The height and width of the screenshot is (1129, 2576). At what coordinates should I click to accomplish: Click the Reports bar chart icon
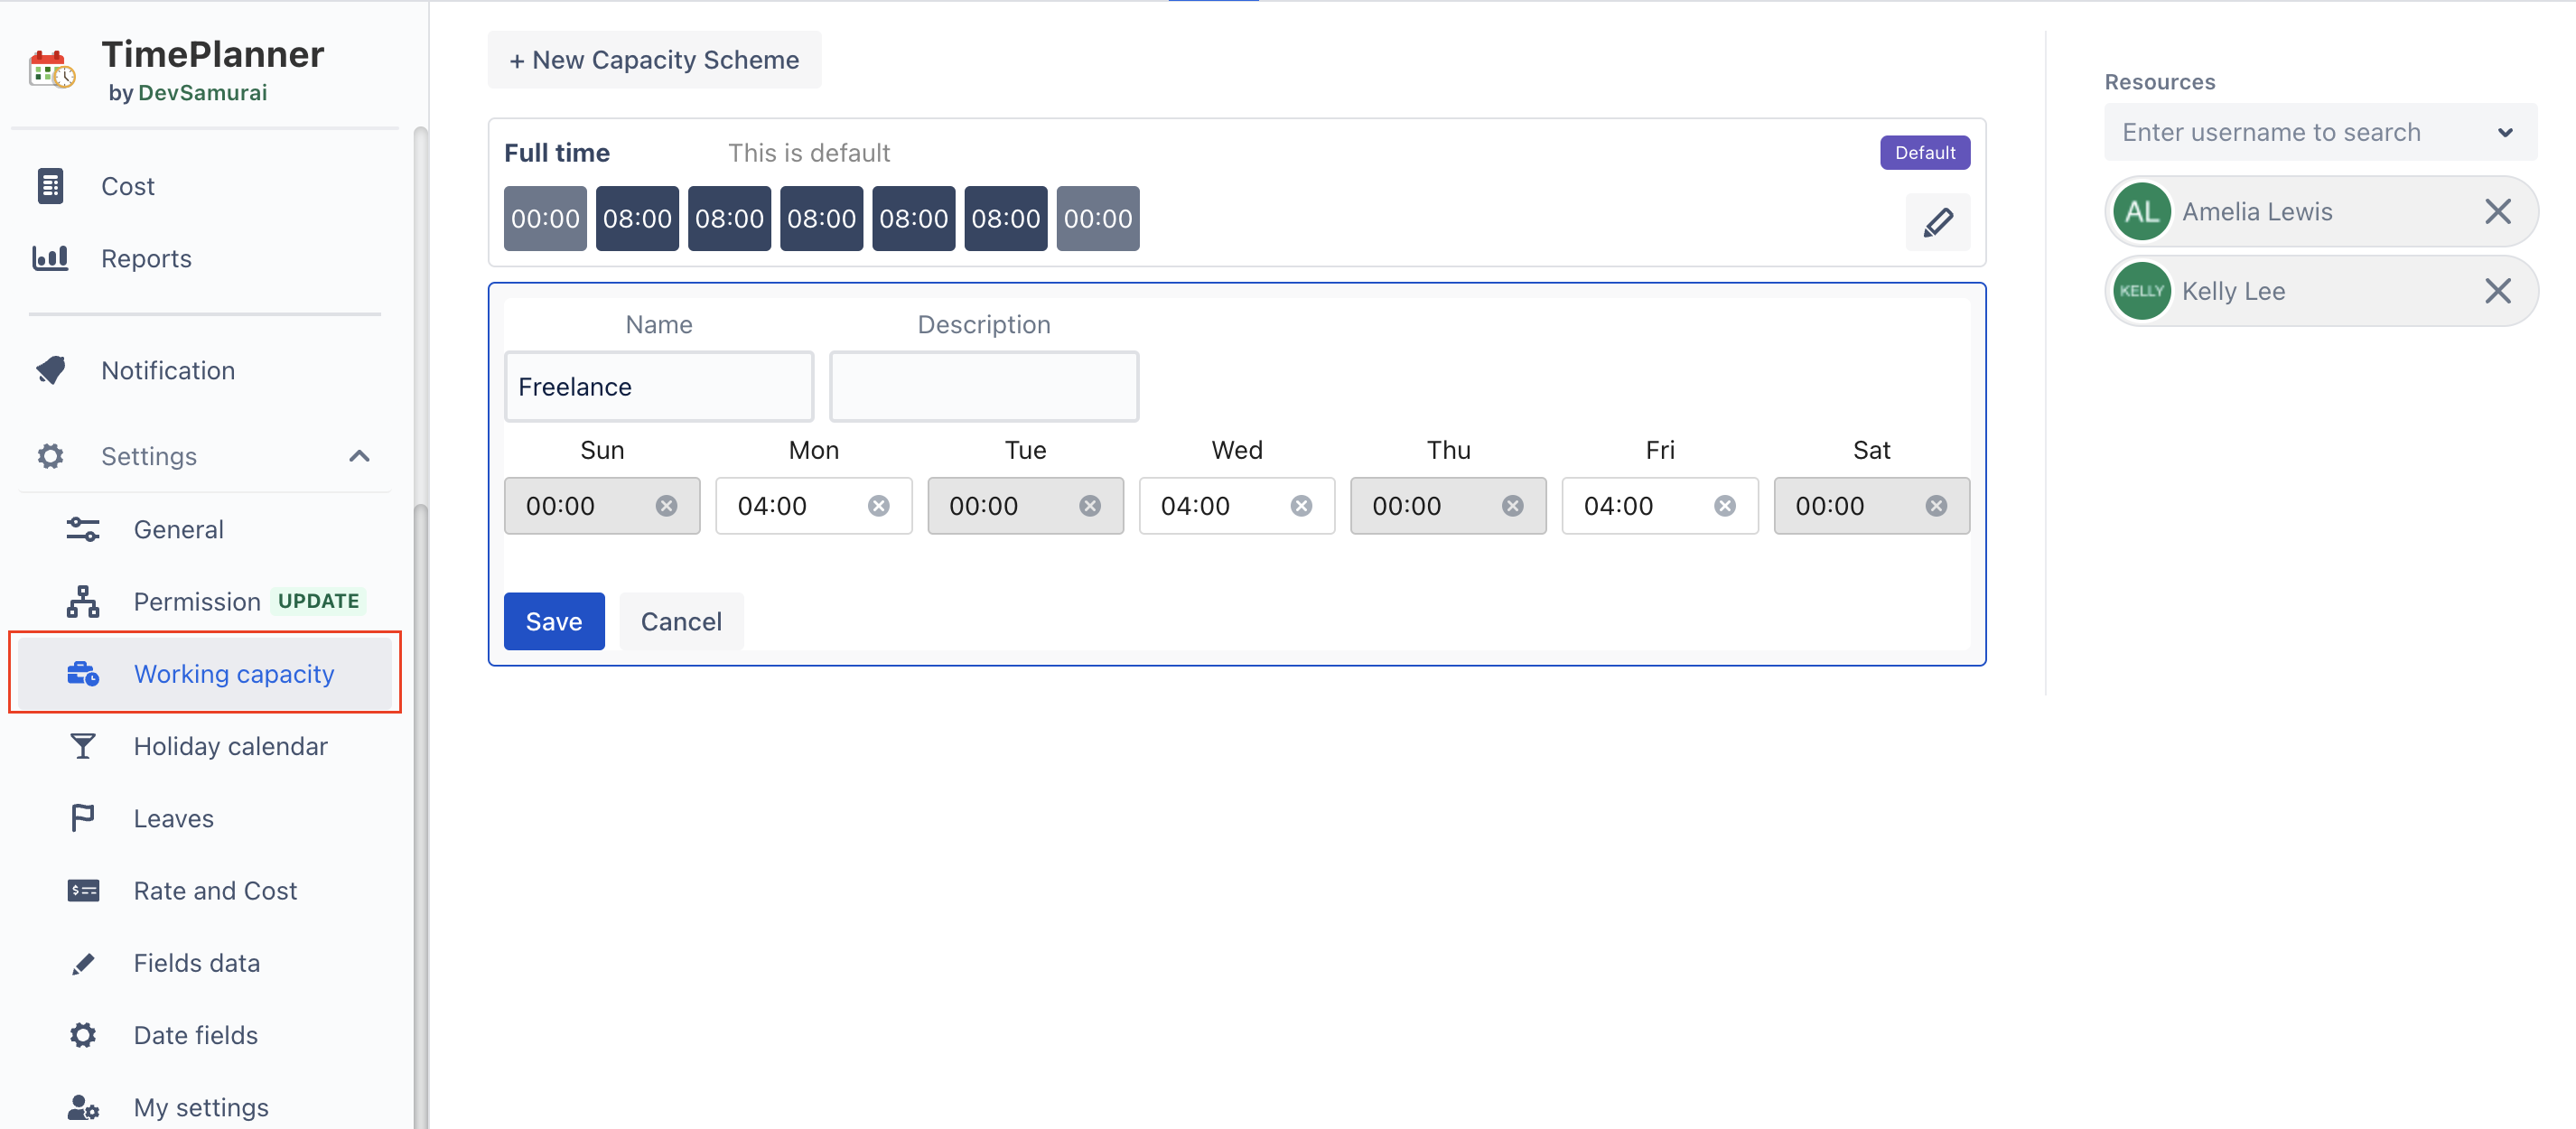[50, 258]
